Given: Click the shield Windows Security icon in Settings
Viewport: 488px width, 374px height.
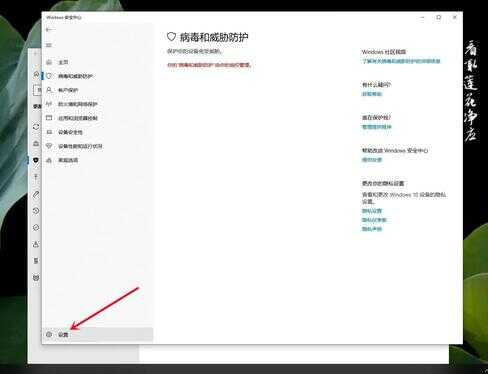Looking at the screenshot, I should point(36,160).
